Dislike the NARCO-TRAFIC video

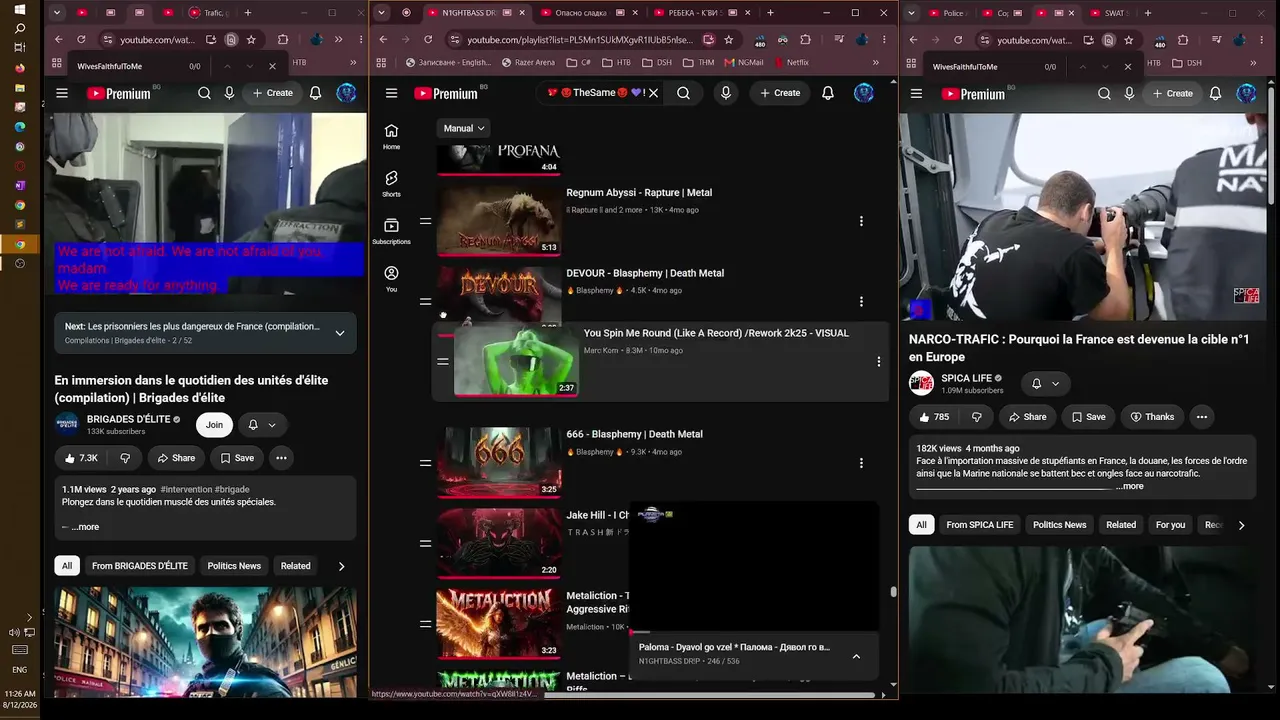[x=977, y=417]
